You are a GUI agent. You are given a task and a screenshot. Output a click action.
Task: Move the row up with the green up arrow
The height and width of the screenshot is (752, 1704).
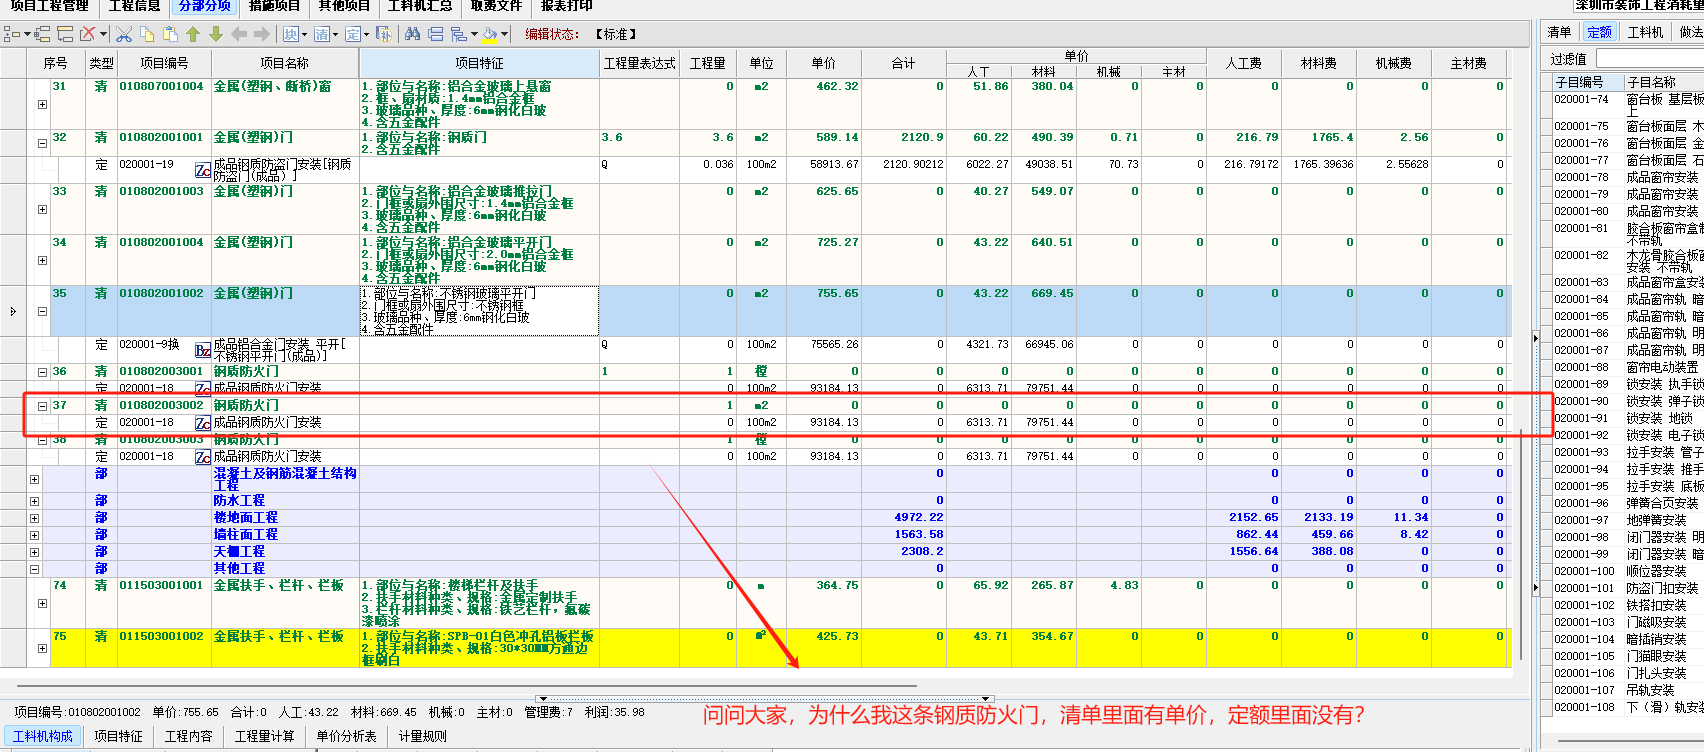coord(193,34)
